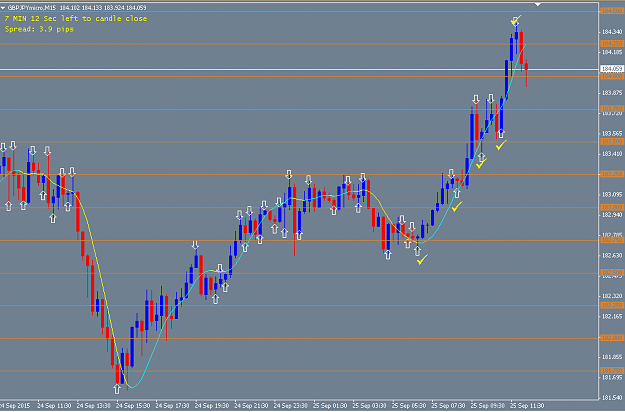Click the price scale value 182.165

pyautogui.click(x=612, y=316)
